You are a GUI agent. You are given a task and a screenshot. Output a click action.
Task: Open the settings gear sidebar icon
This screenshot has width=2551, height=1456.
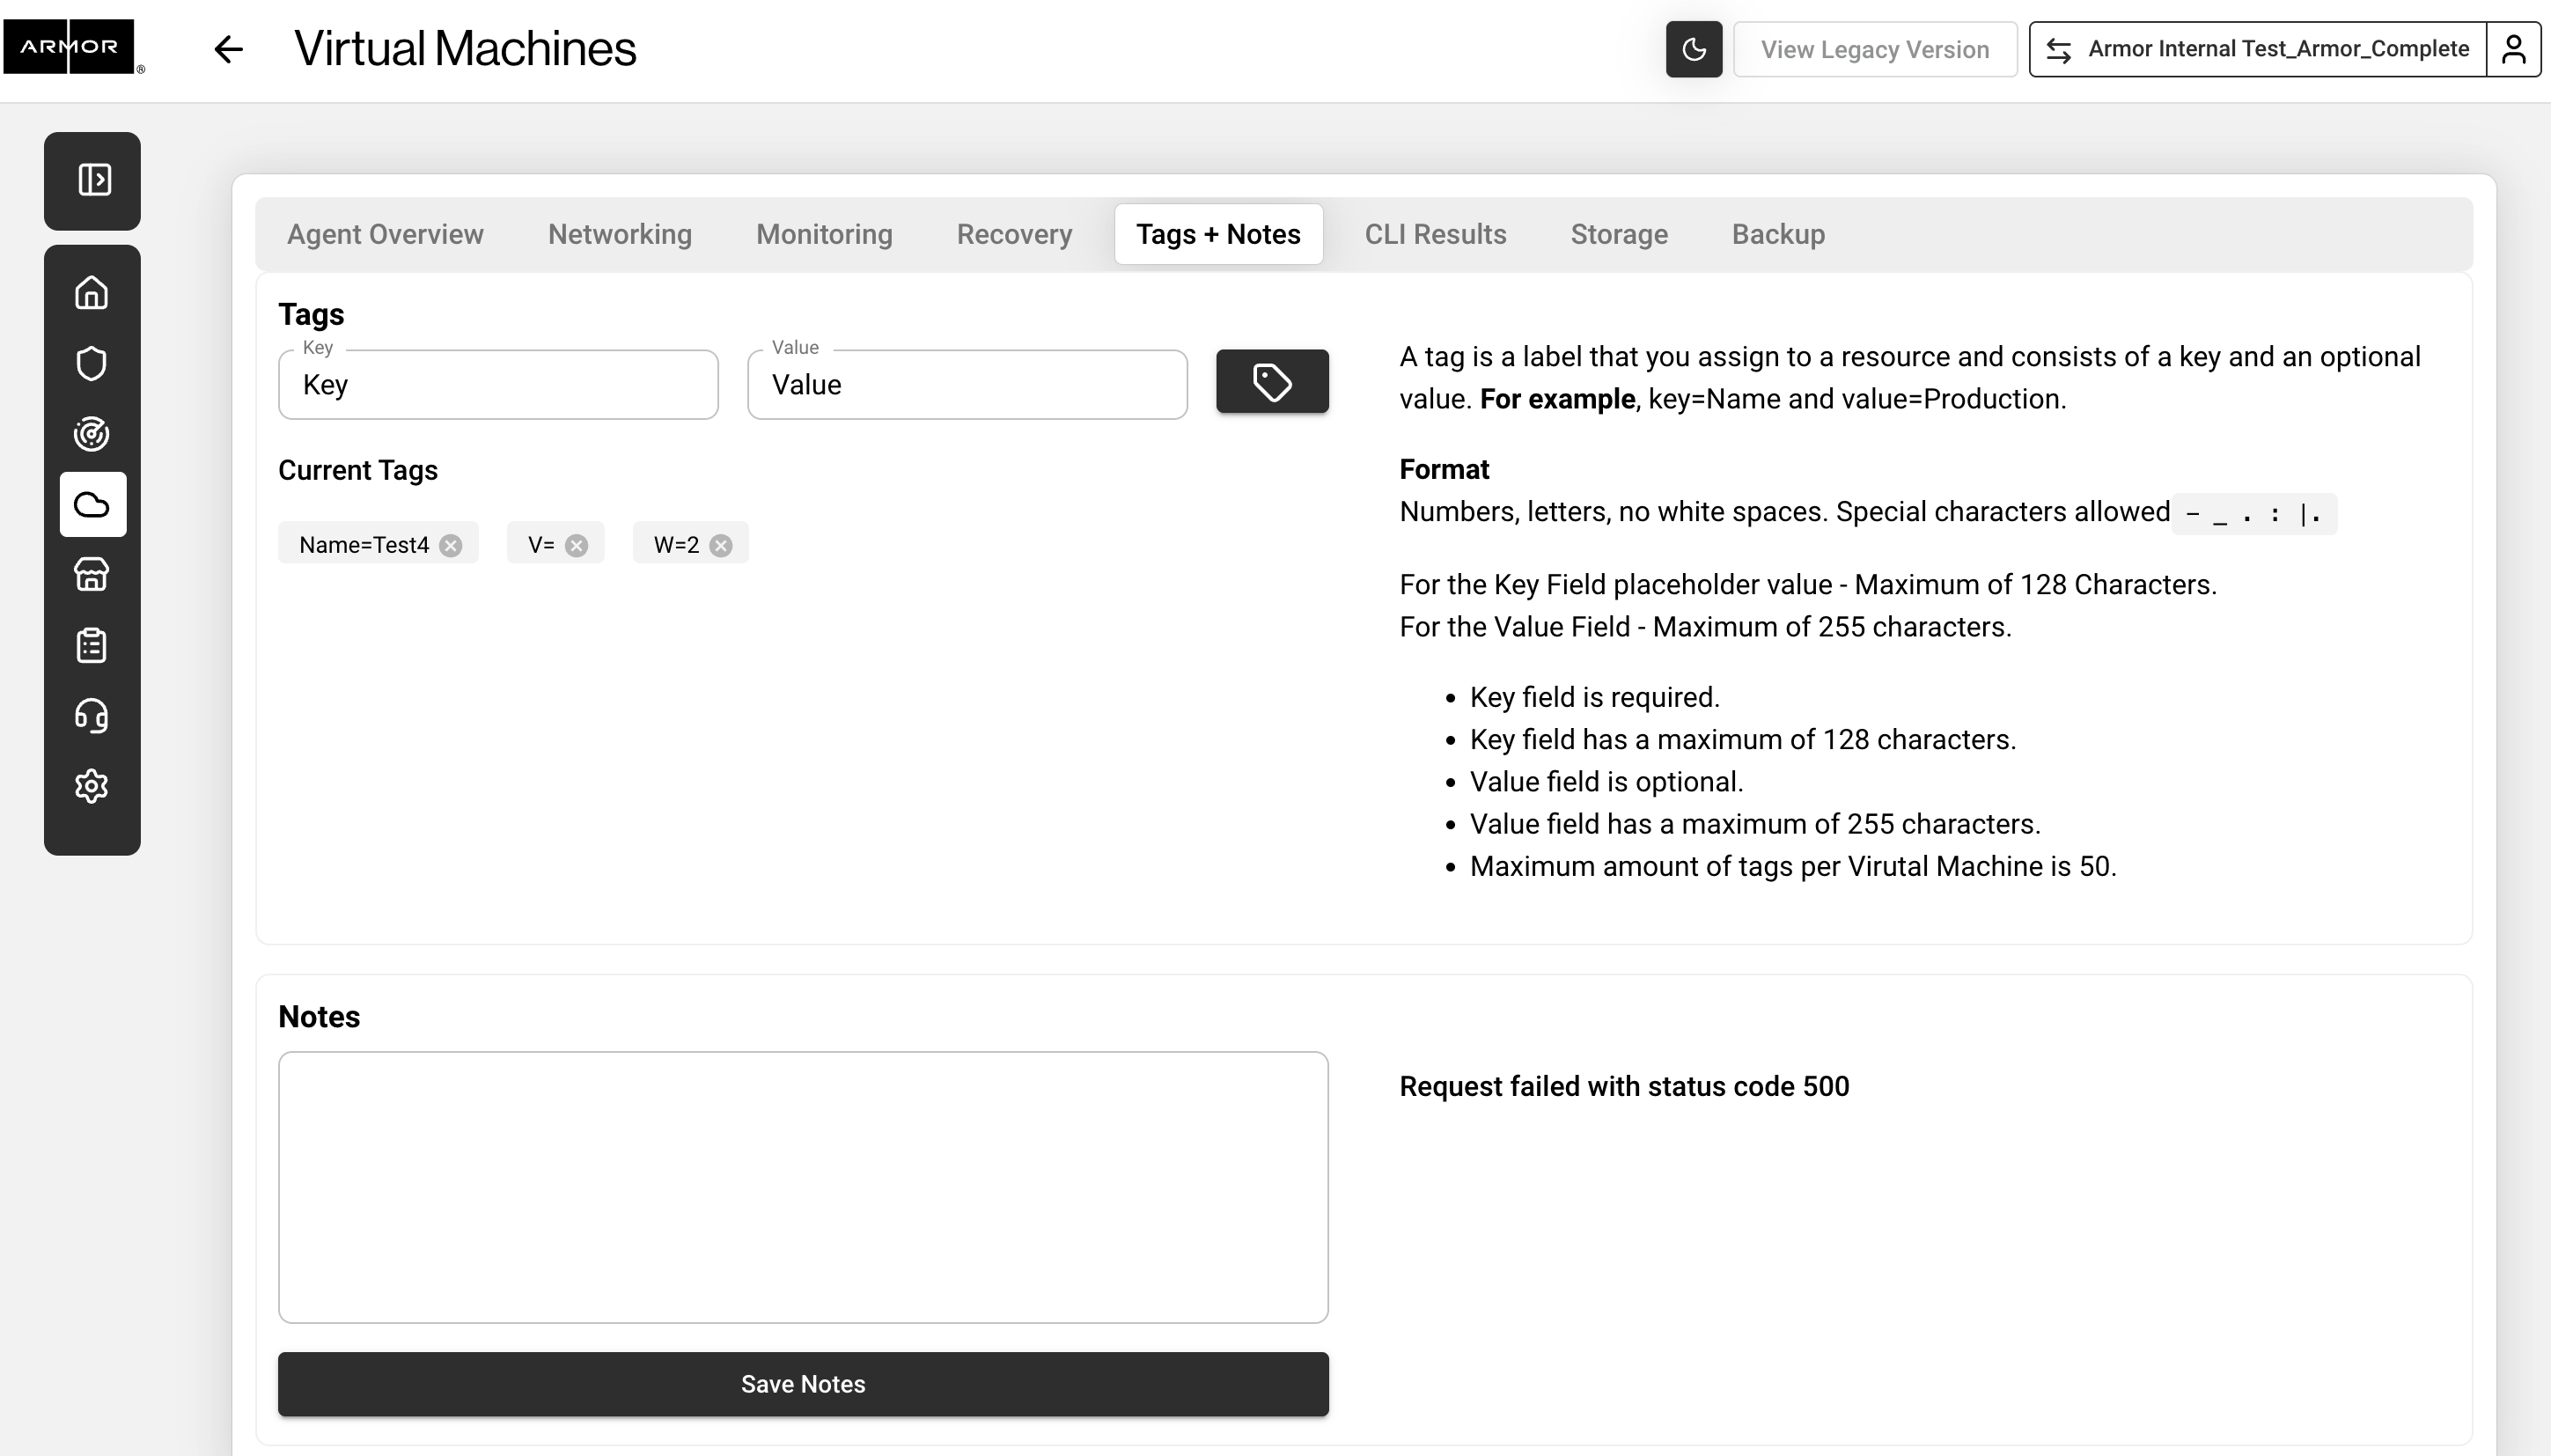click(92, 786)
